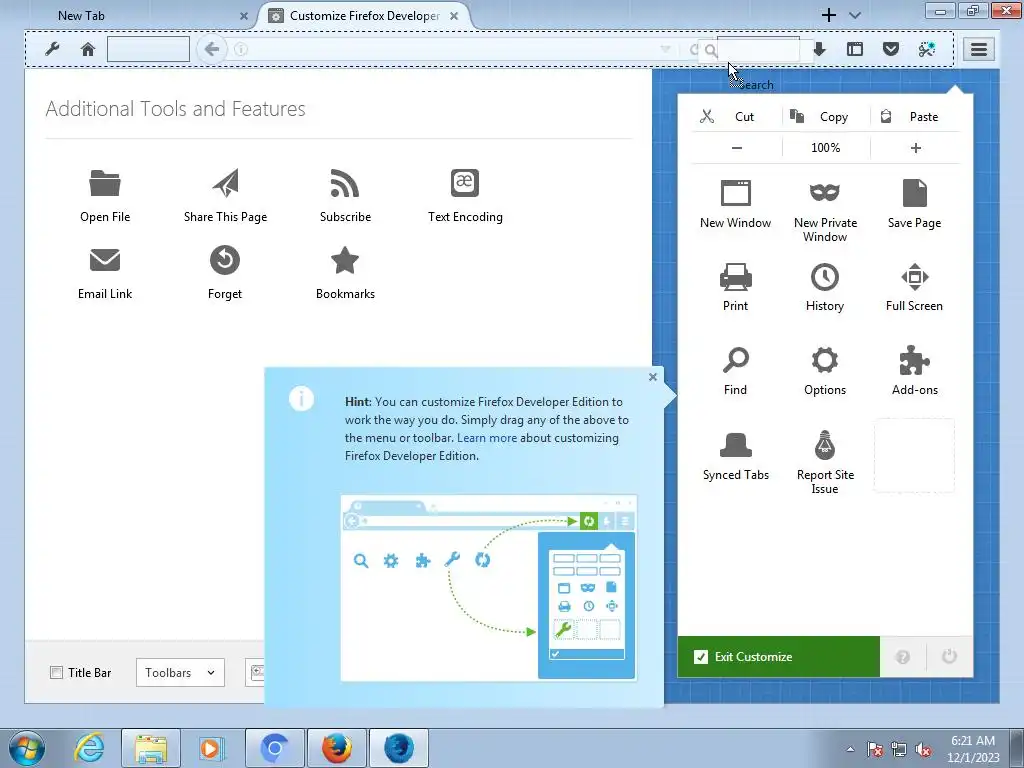1024x768 pixels.
Task: Click the empty placeholder field beside Home
Action: pos(148,49)
